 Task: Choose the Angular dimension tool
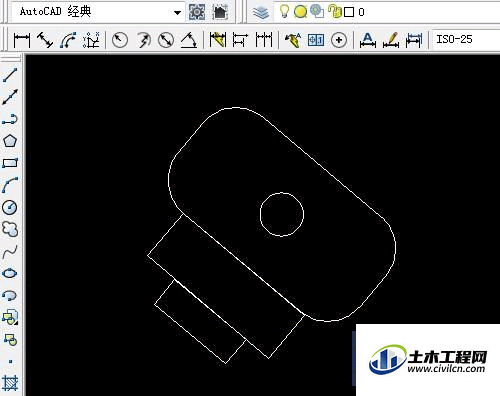pos(188,40)
